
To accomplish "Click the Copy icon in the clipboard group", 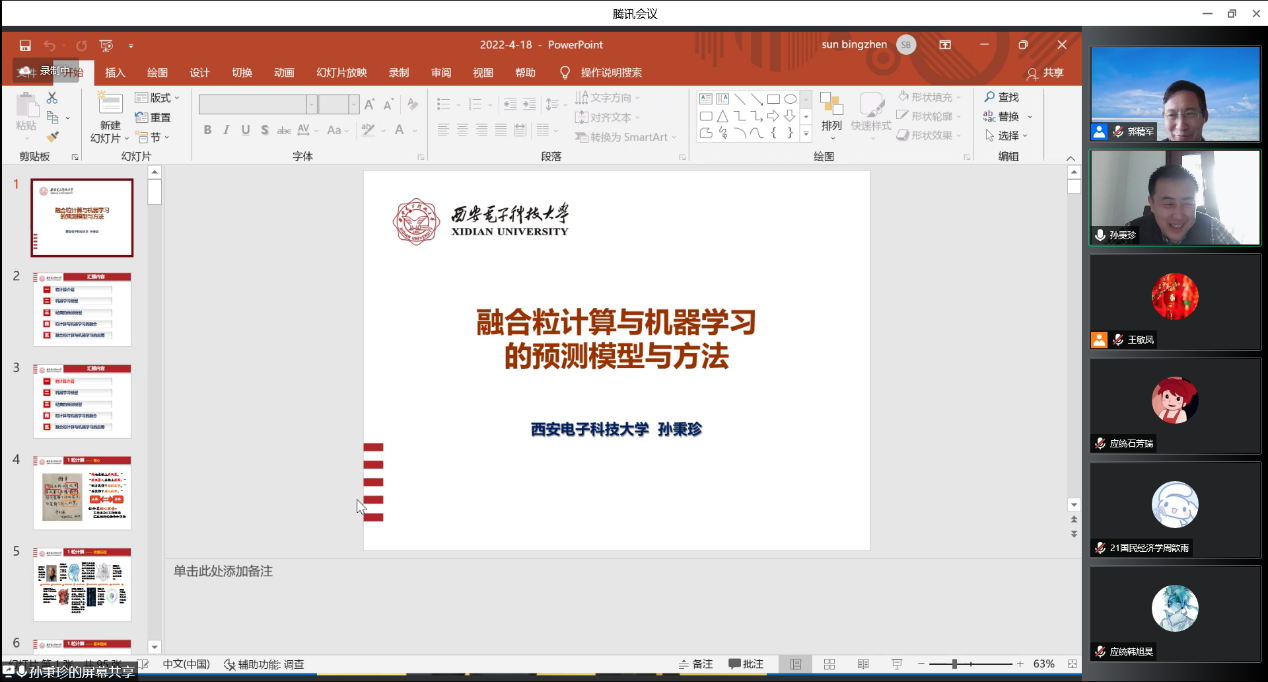I will [x=52, y=117].
